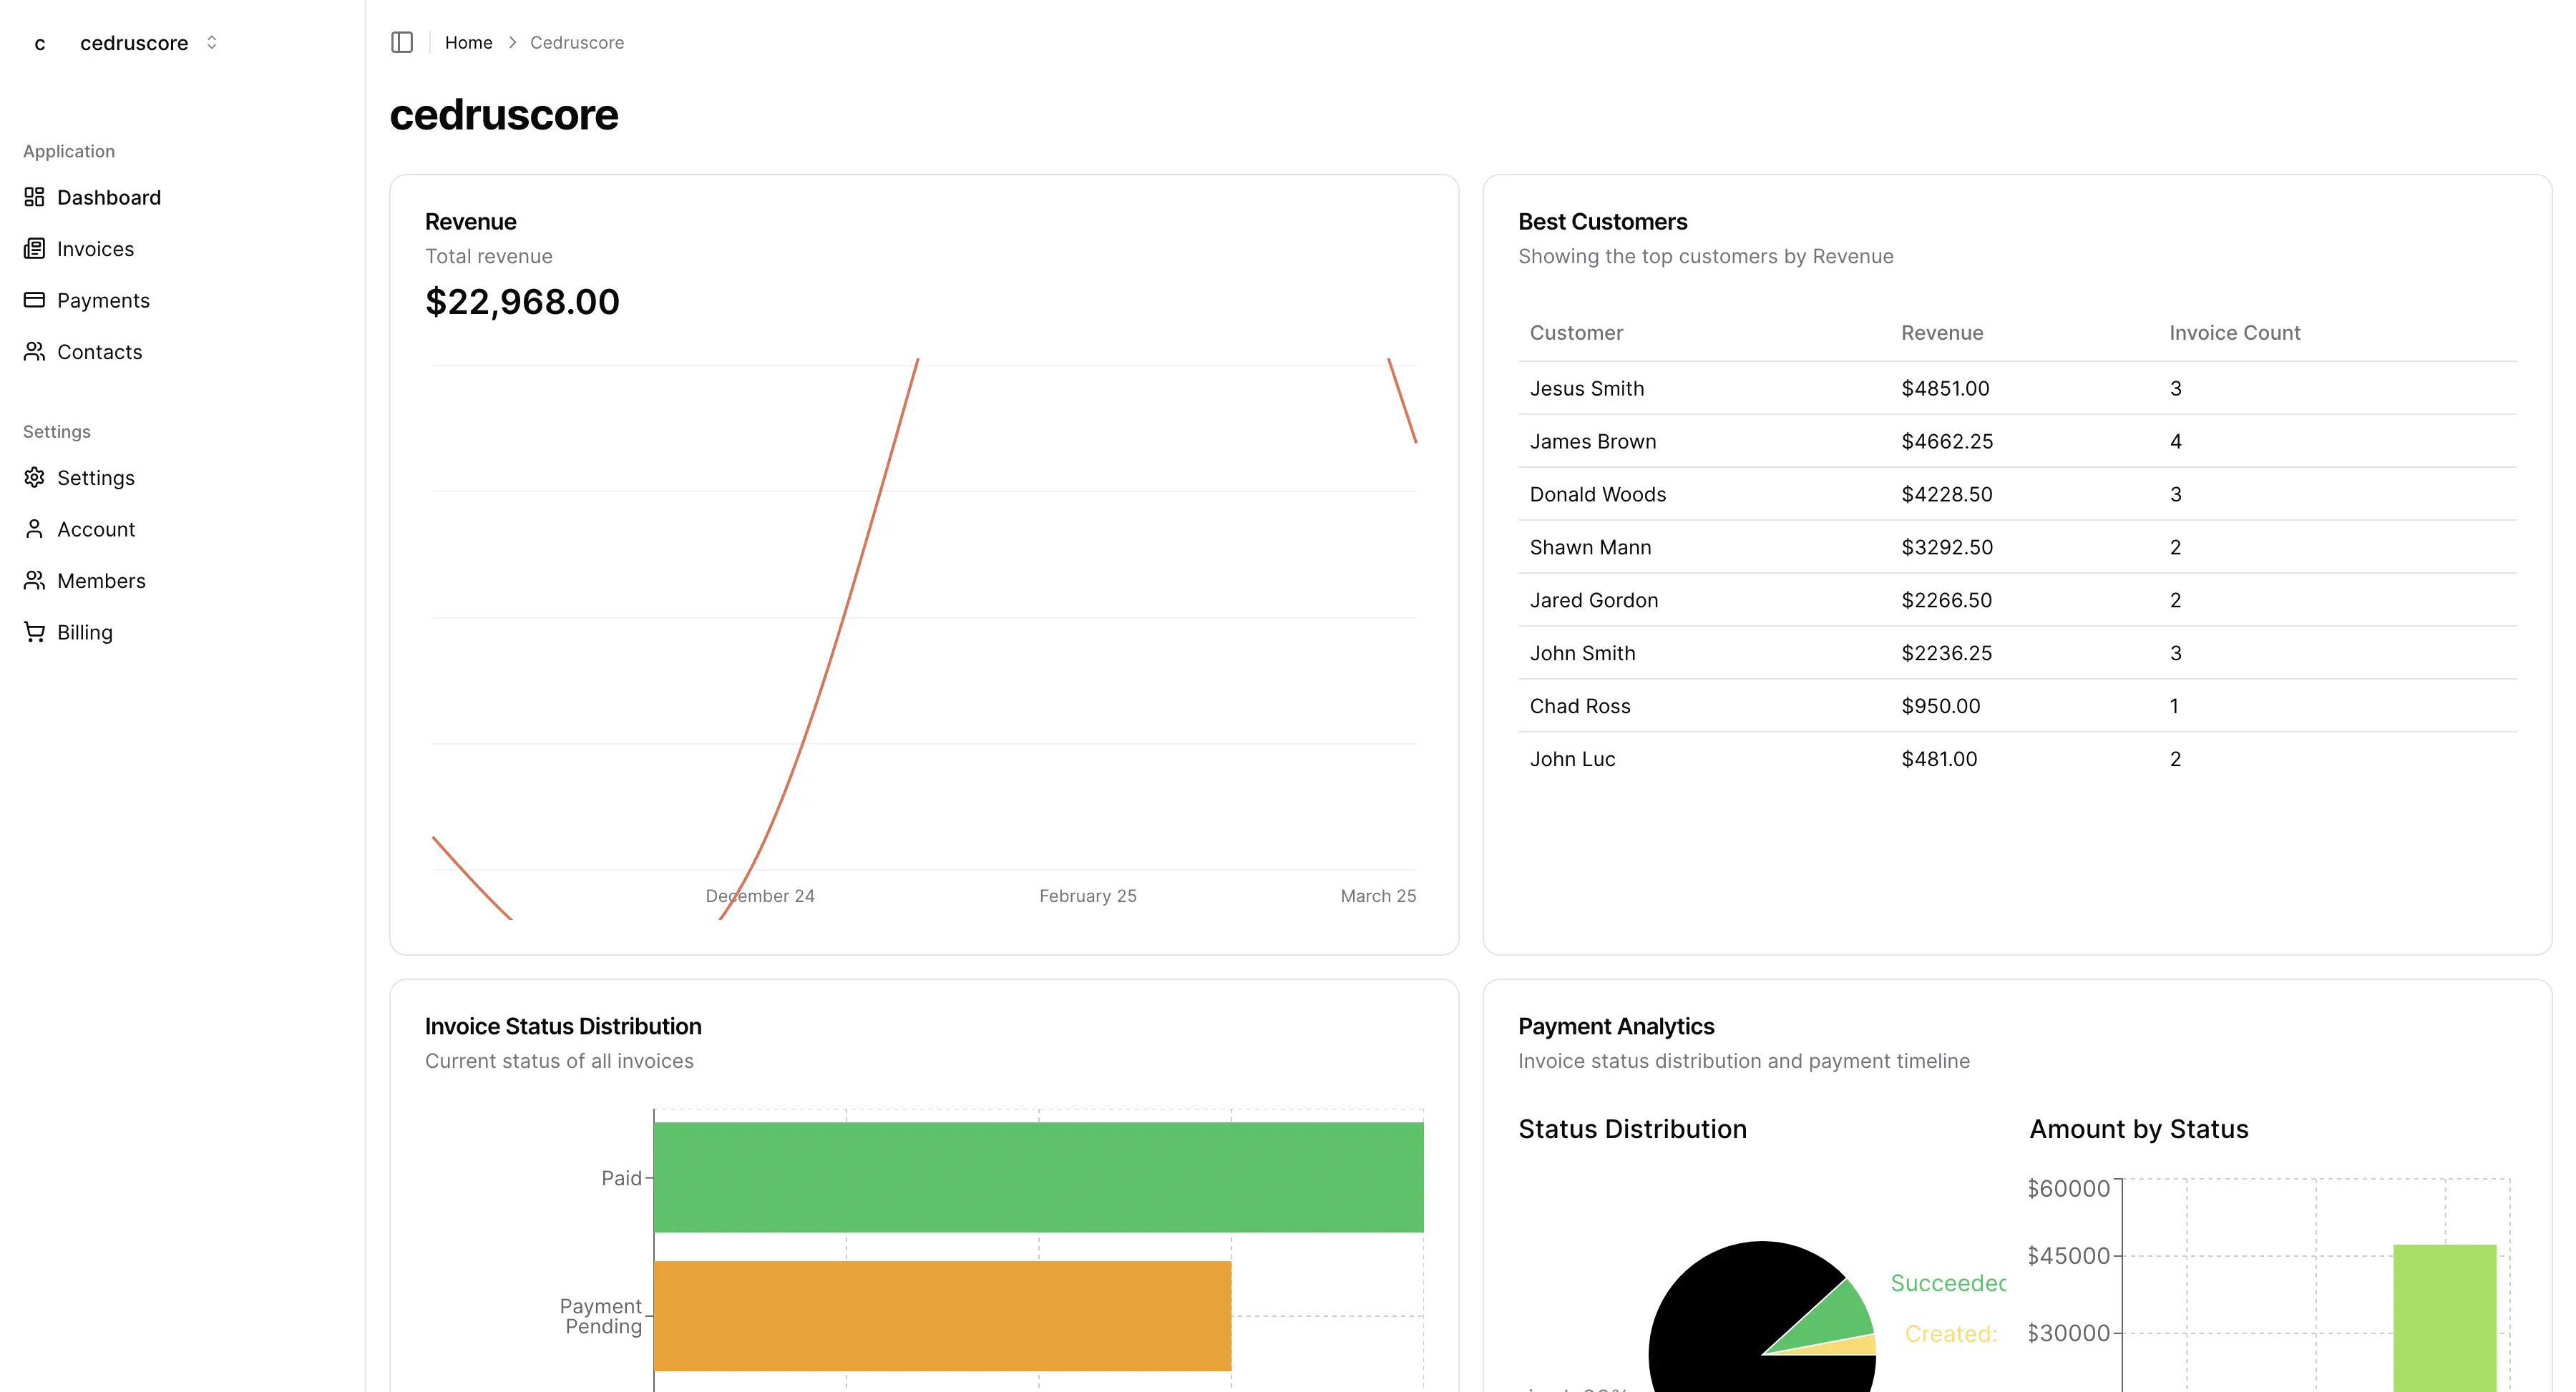Viewport: 2576px width, 1392px height.
Task: Open Payments from the sidebar
Action: 103,300
